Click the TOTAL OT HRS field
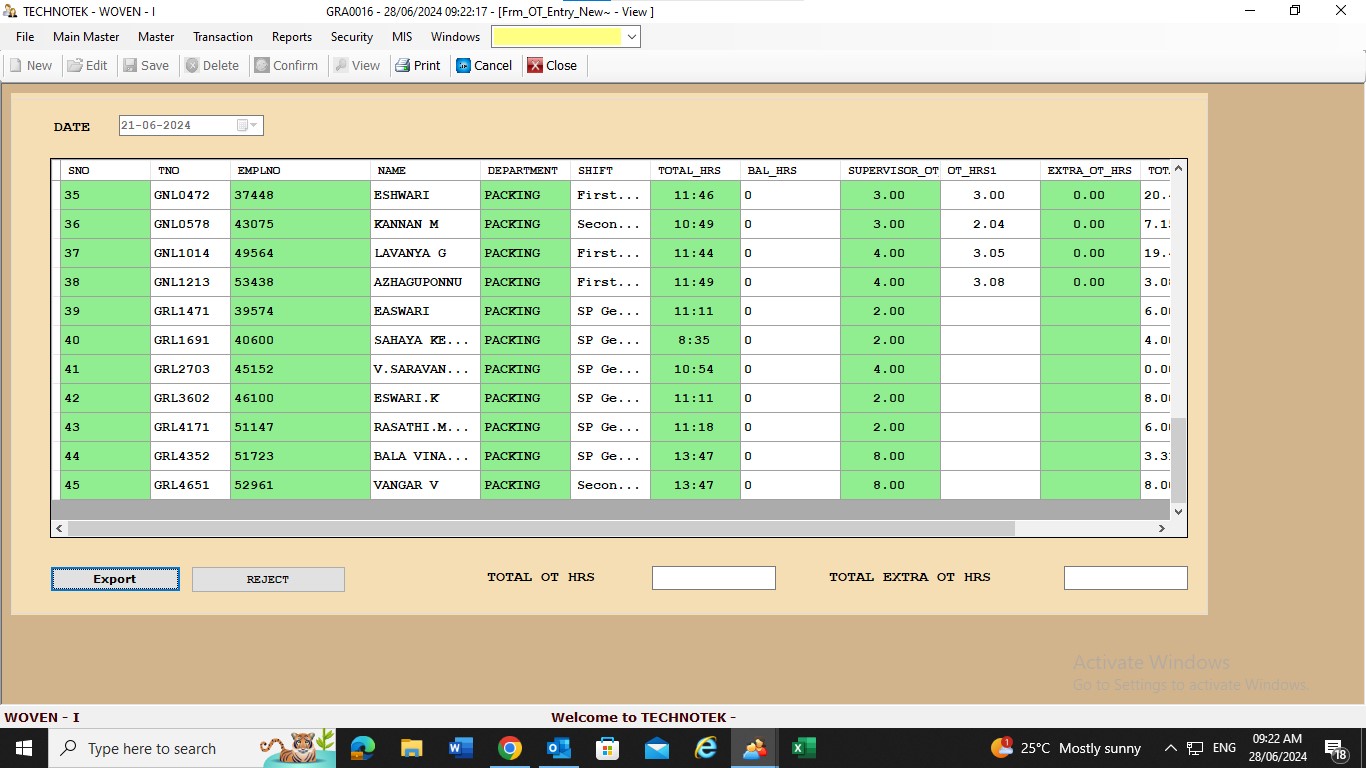 pos(713,578)
